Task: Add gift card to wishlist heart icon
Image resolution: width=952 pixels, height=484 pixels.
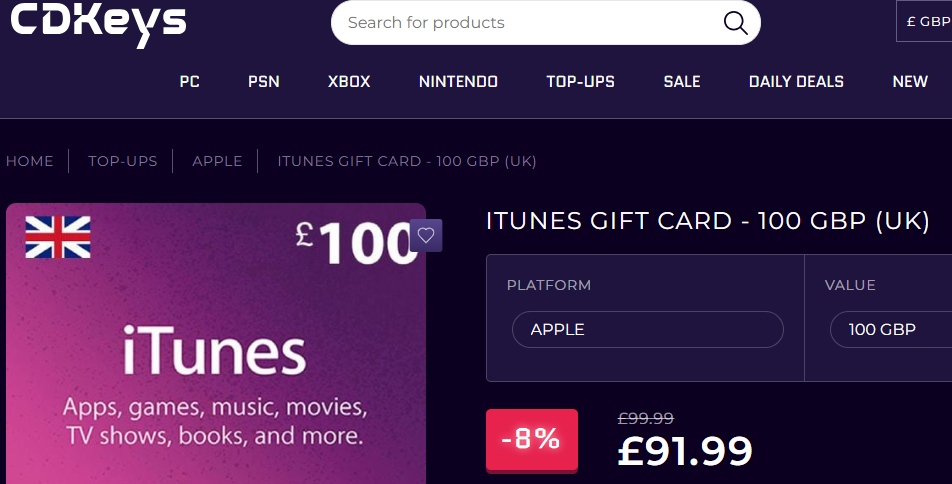Action: (x=426, y=236)
